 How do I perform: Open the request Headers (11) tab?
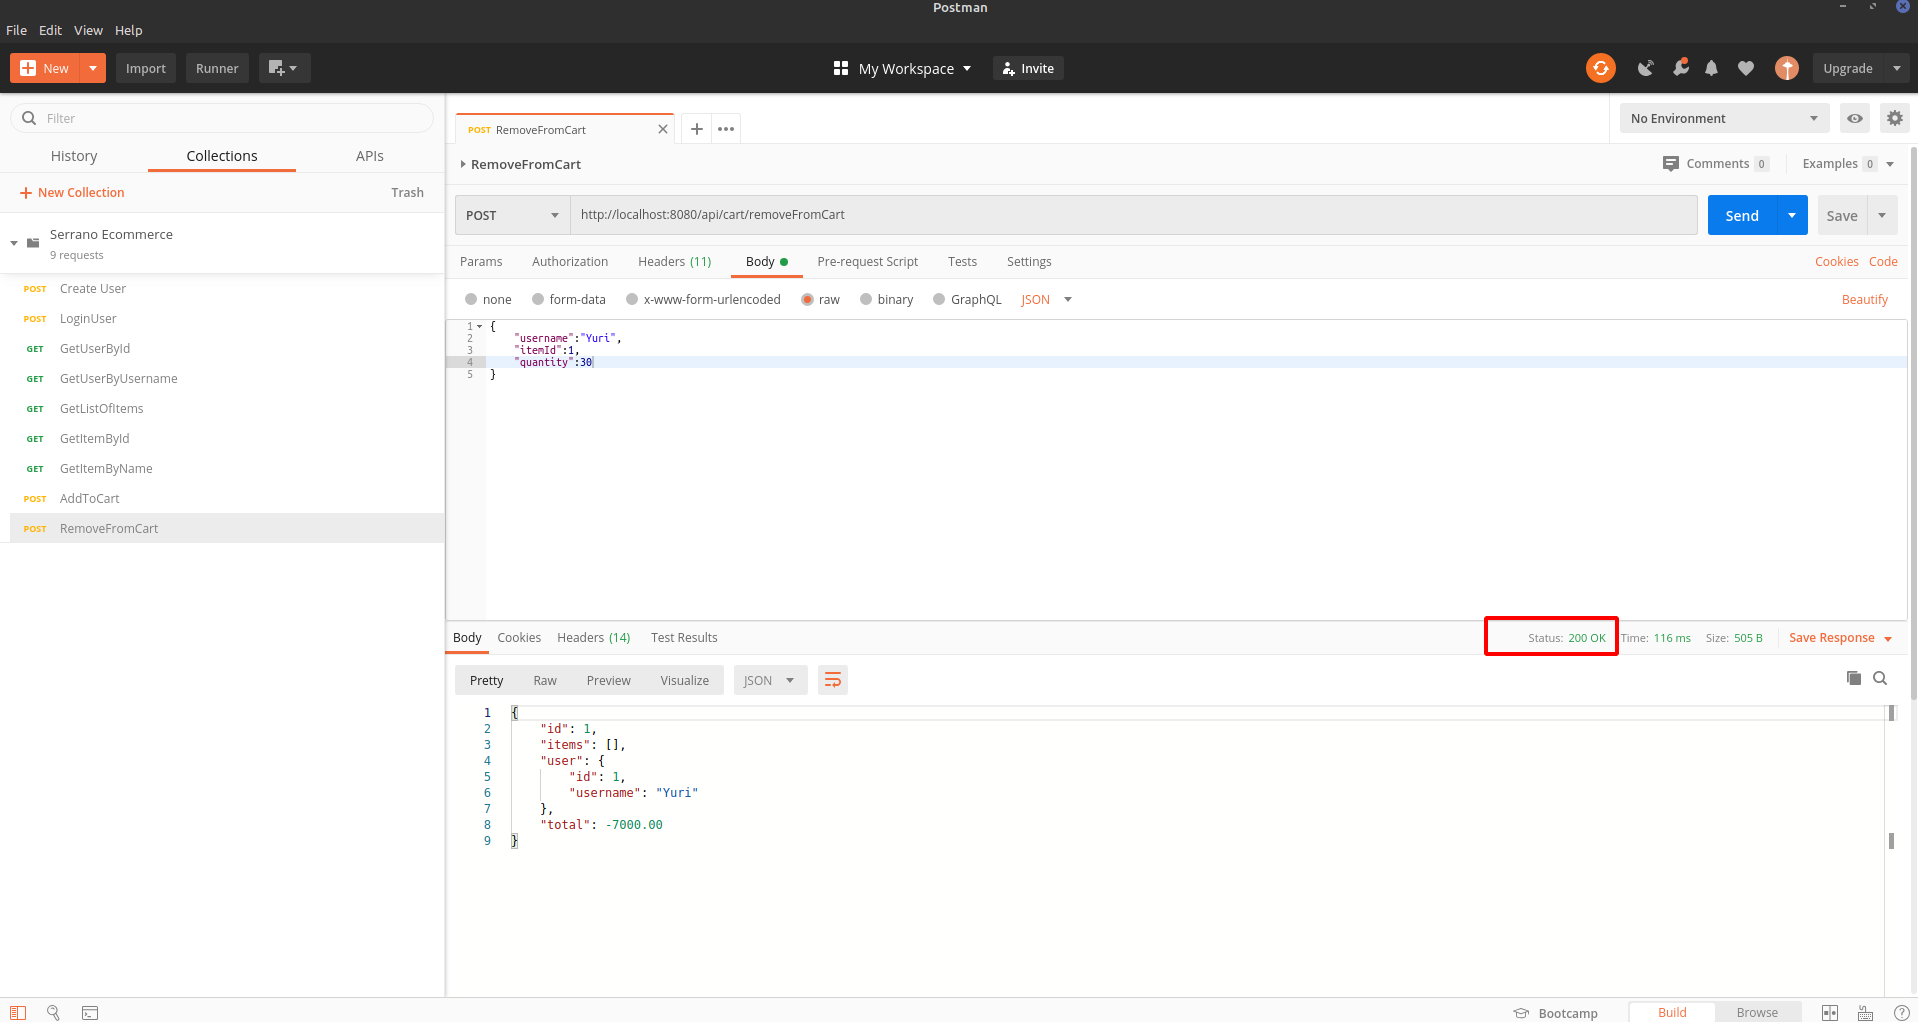(x=675, y=261)
